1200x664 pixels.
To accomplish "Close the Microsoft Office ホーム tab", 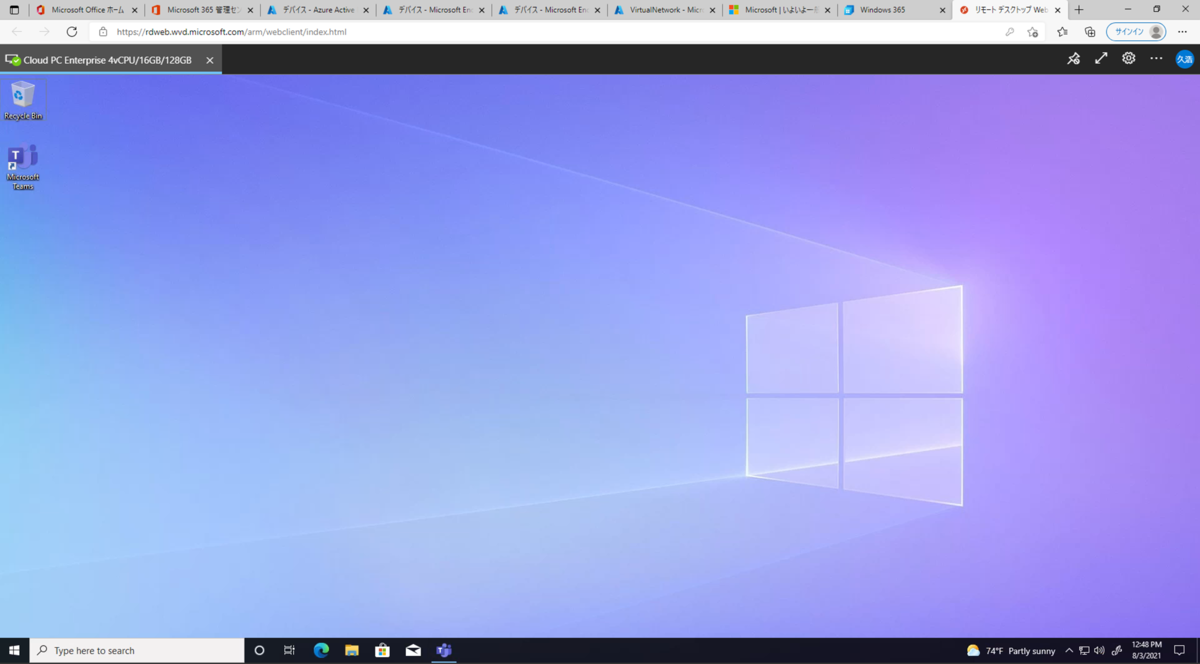I will (x=134, y=10).
